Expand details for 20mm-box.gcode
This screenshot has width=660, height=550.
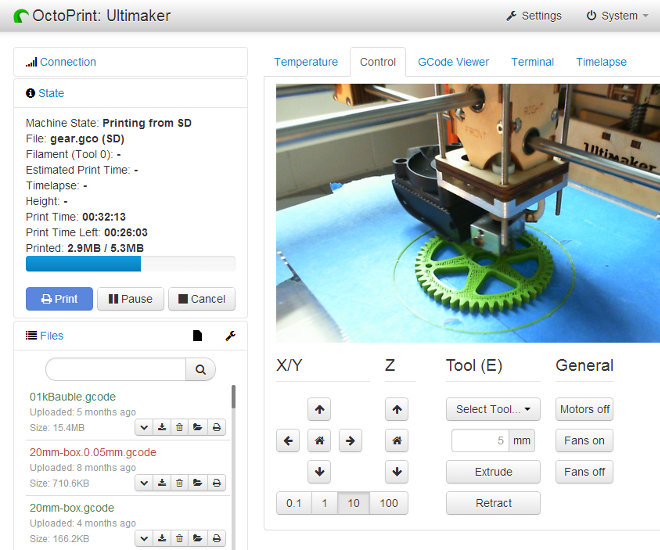144,538
